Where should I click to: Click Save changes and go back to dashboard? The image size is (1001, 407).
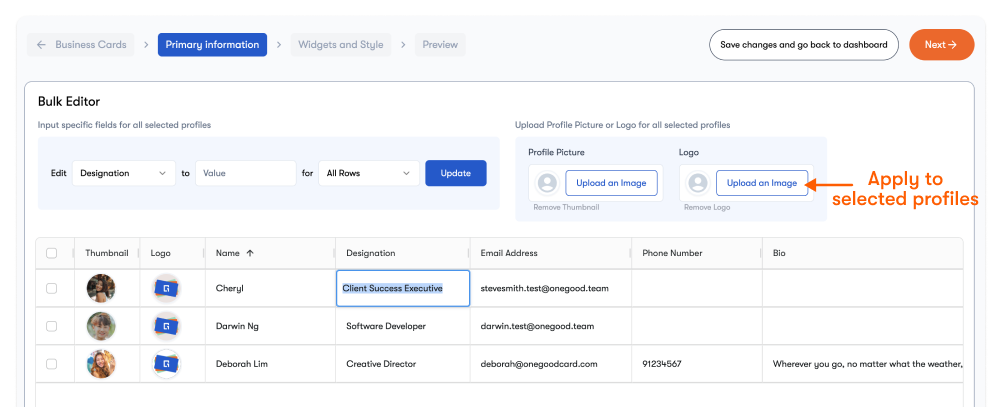point(803,45)
